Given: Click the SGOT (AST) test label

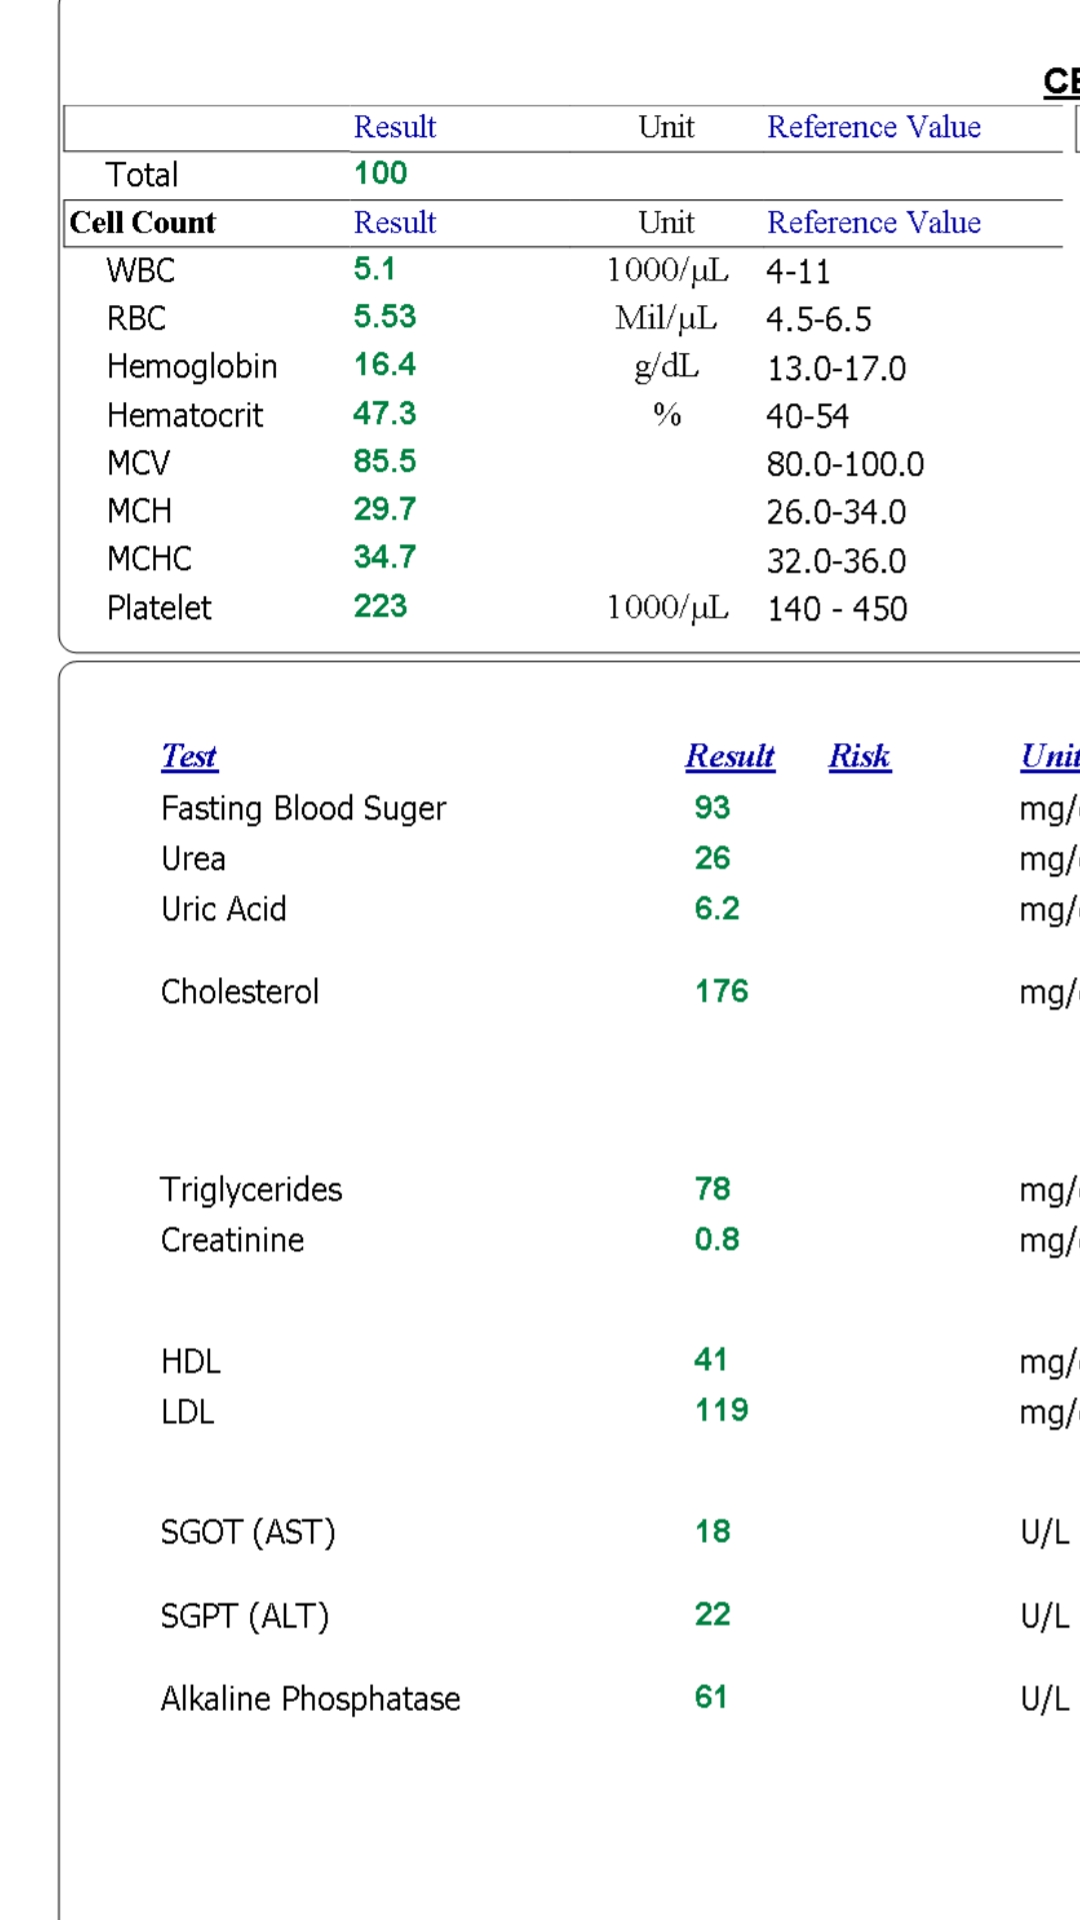Looking at the screenshot, I should pos(248,1532).
